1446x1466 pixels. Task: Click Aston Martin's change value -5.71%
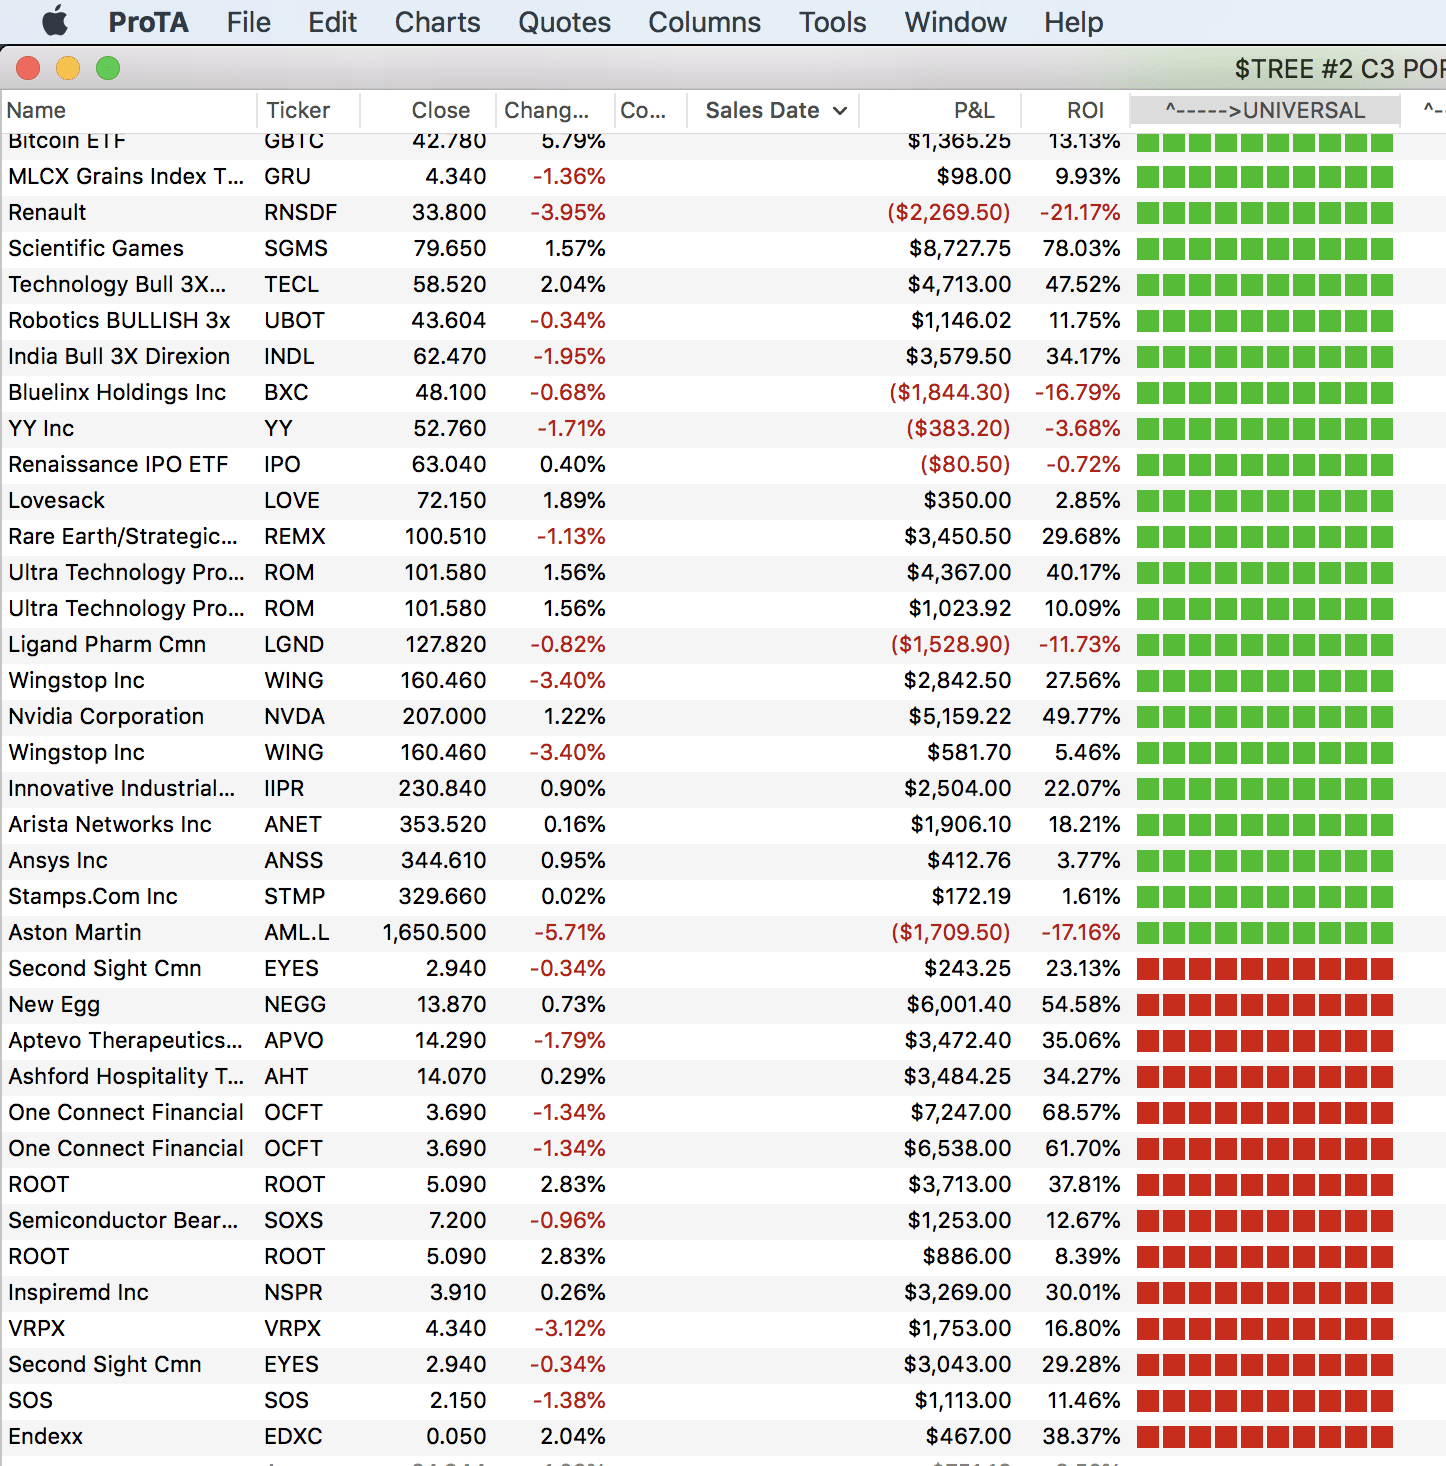pos(569,932)
